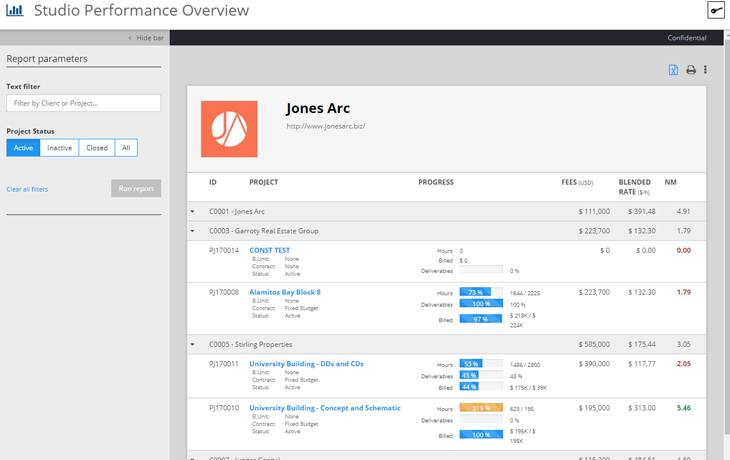Viewport: 730px width, 460px height.
Task: Click the $ 391.48 blended rate
Action: 642,211
